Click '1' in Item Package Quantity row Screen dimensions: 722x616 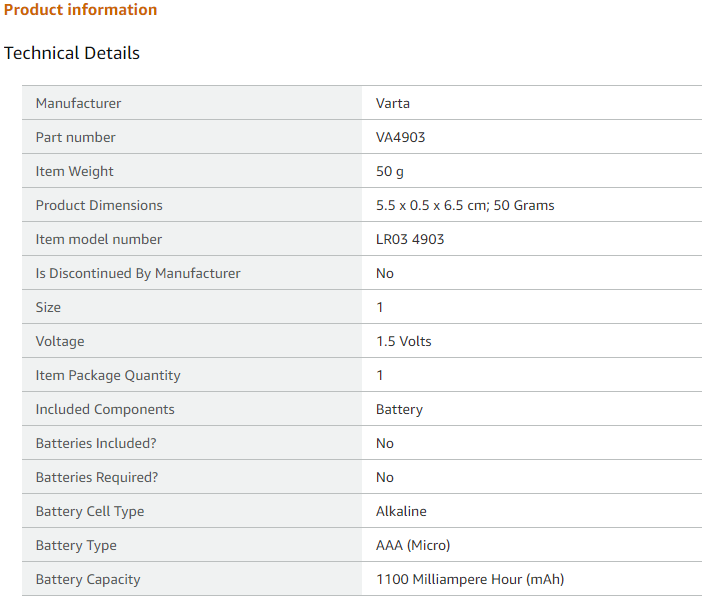(379, 376)
